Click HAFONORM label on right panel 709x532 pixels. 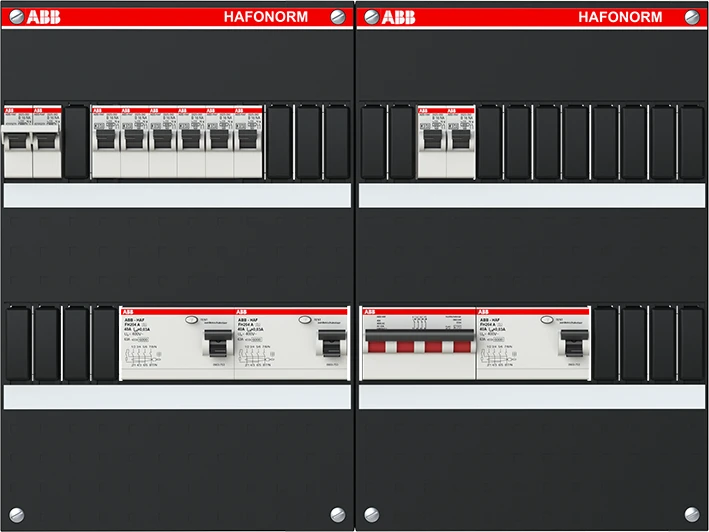click(x=620, y=17)
